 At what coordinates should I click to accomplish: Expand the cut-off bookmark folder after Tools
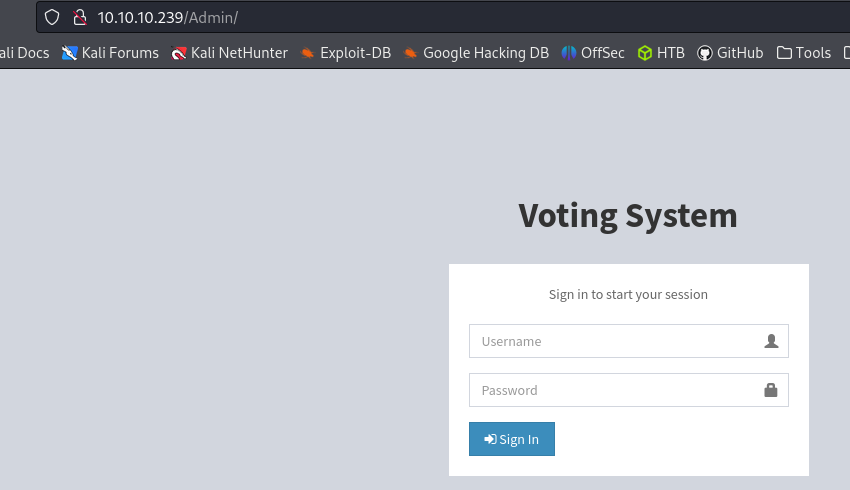pos(846,53)
